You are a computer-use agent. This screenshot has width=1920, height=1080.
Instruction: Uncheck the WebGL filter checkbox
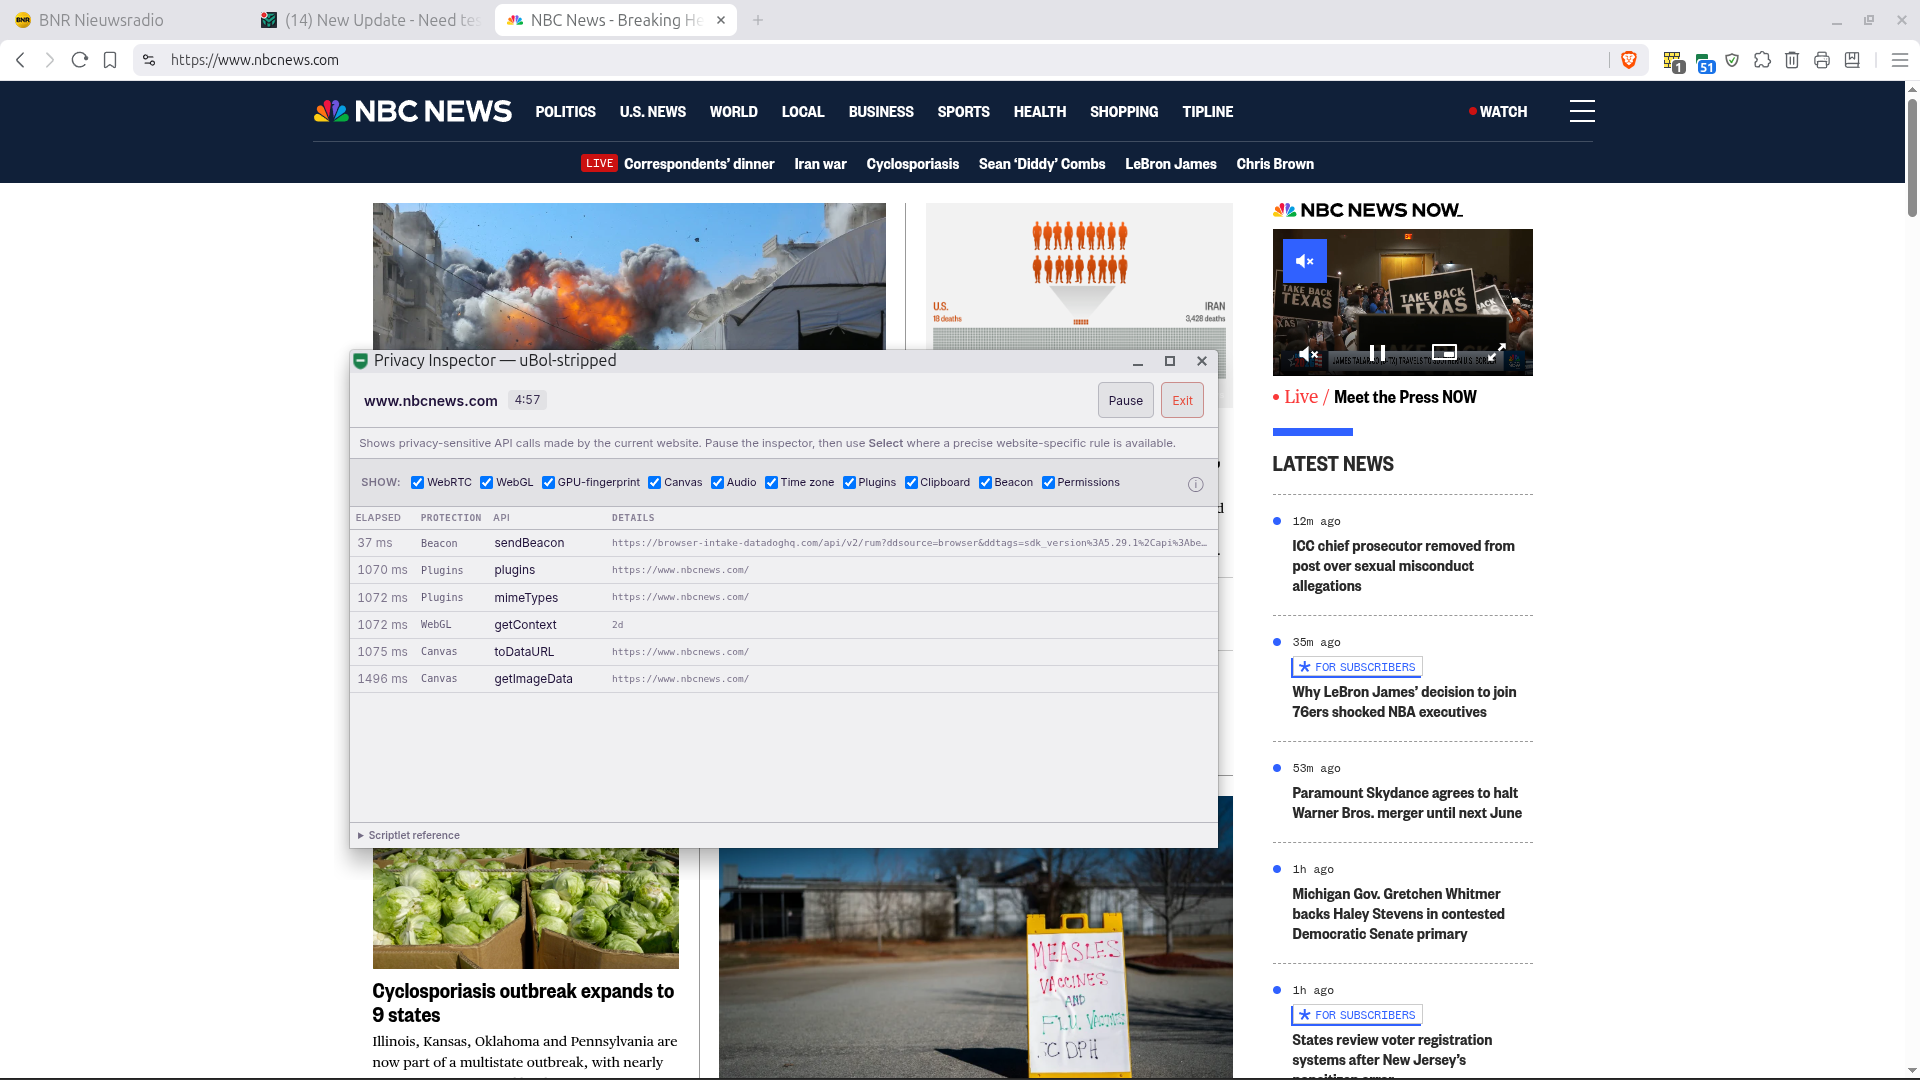(486, 483)
